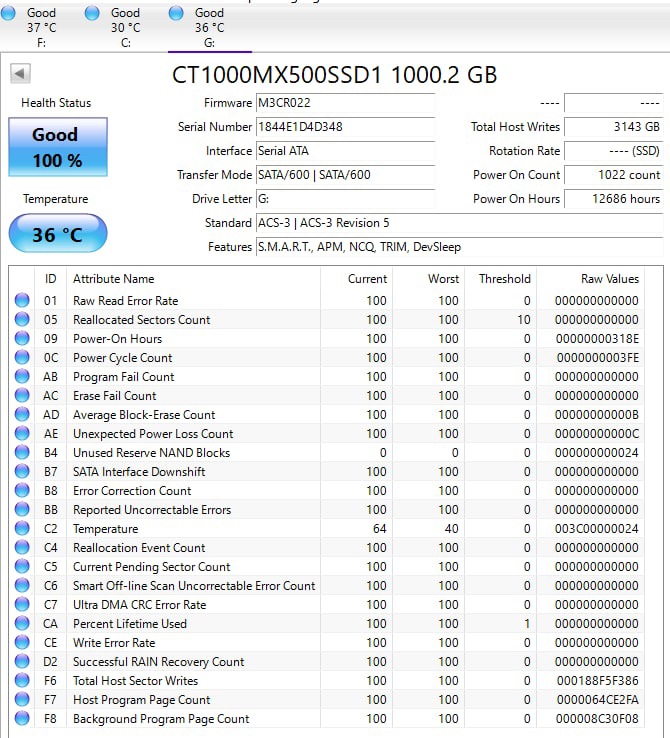Click the previous disk arrow button

20,74
